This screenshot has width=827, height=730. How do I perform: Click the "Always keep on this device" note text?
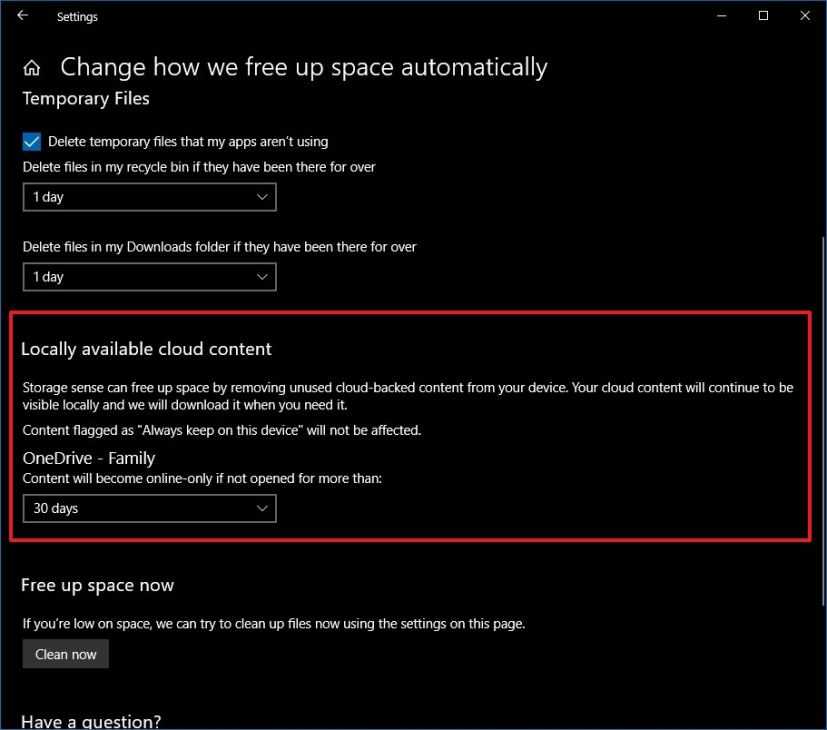(222, 431)
